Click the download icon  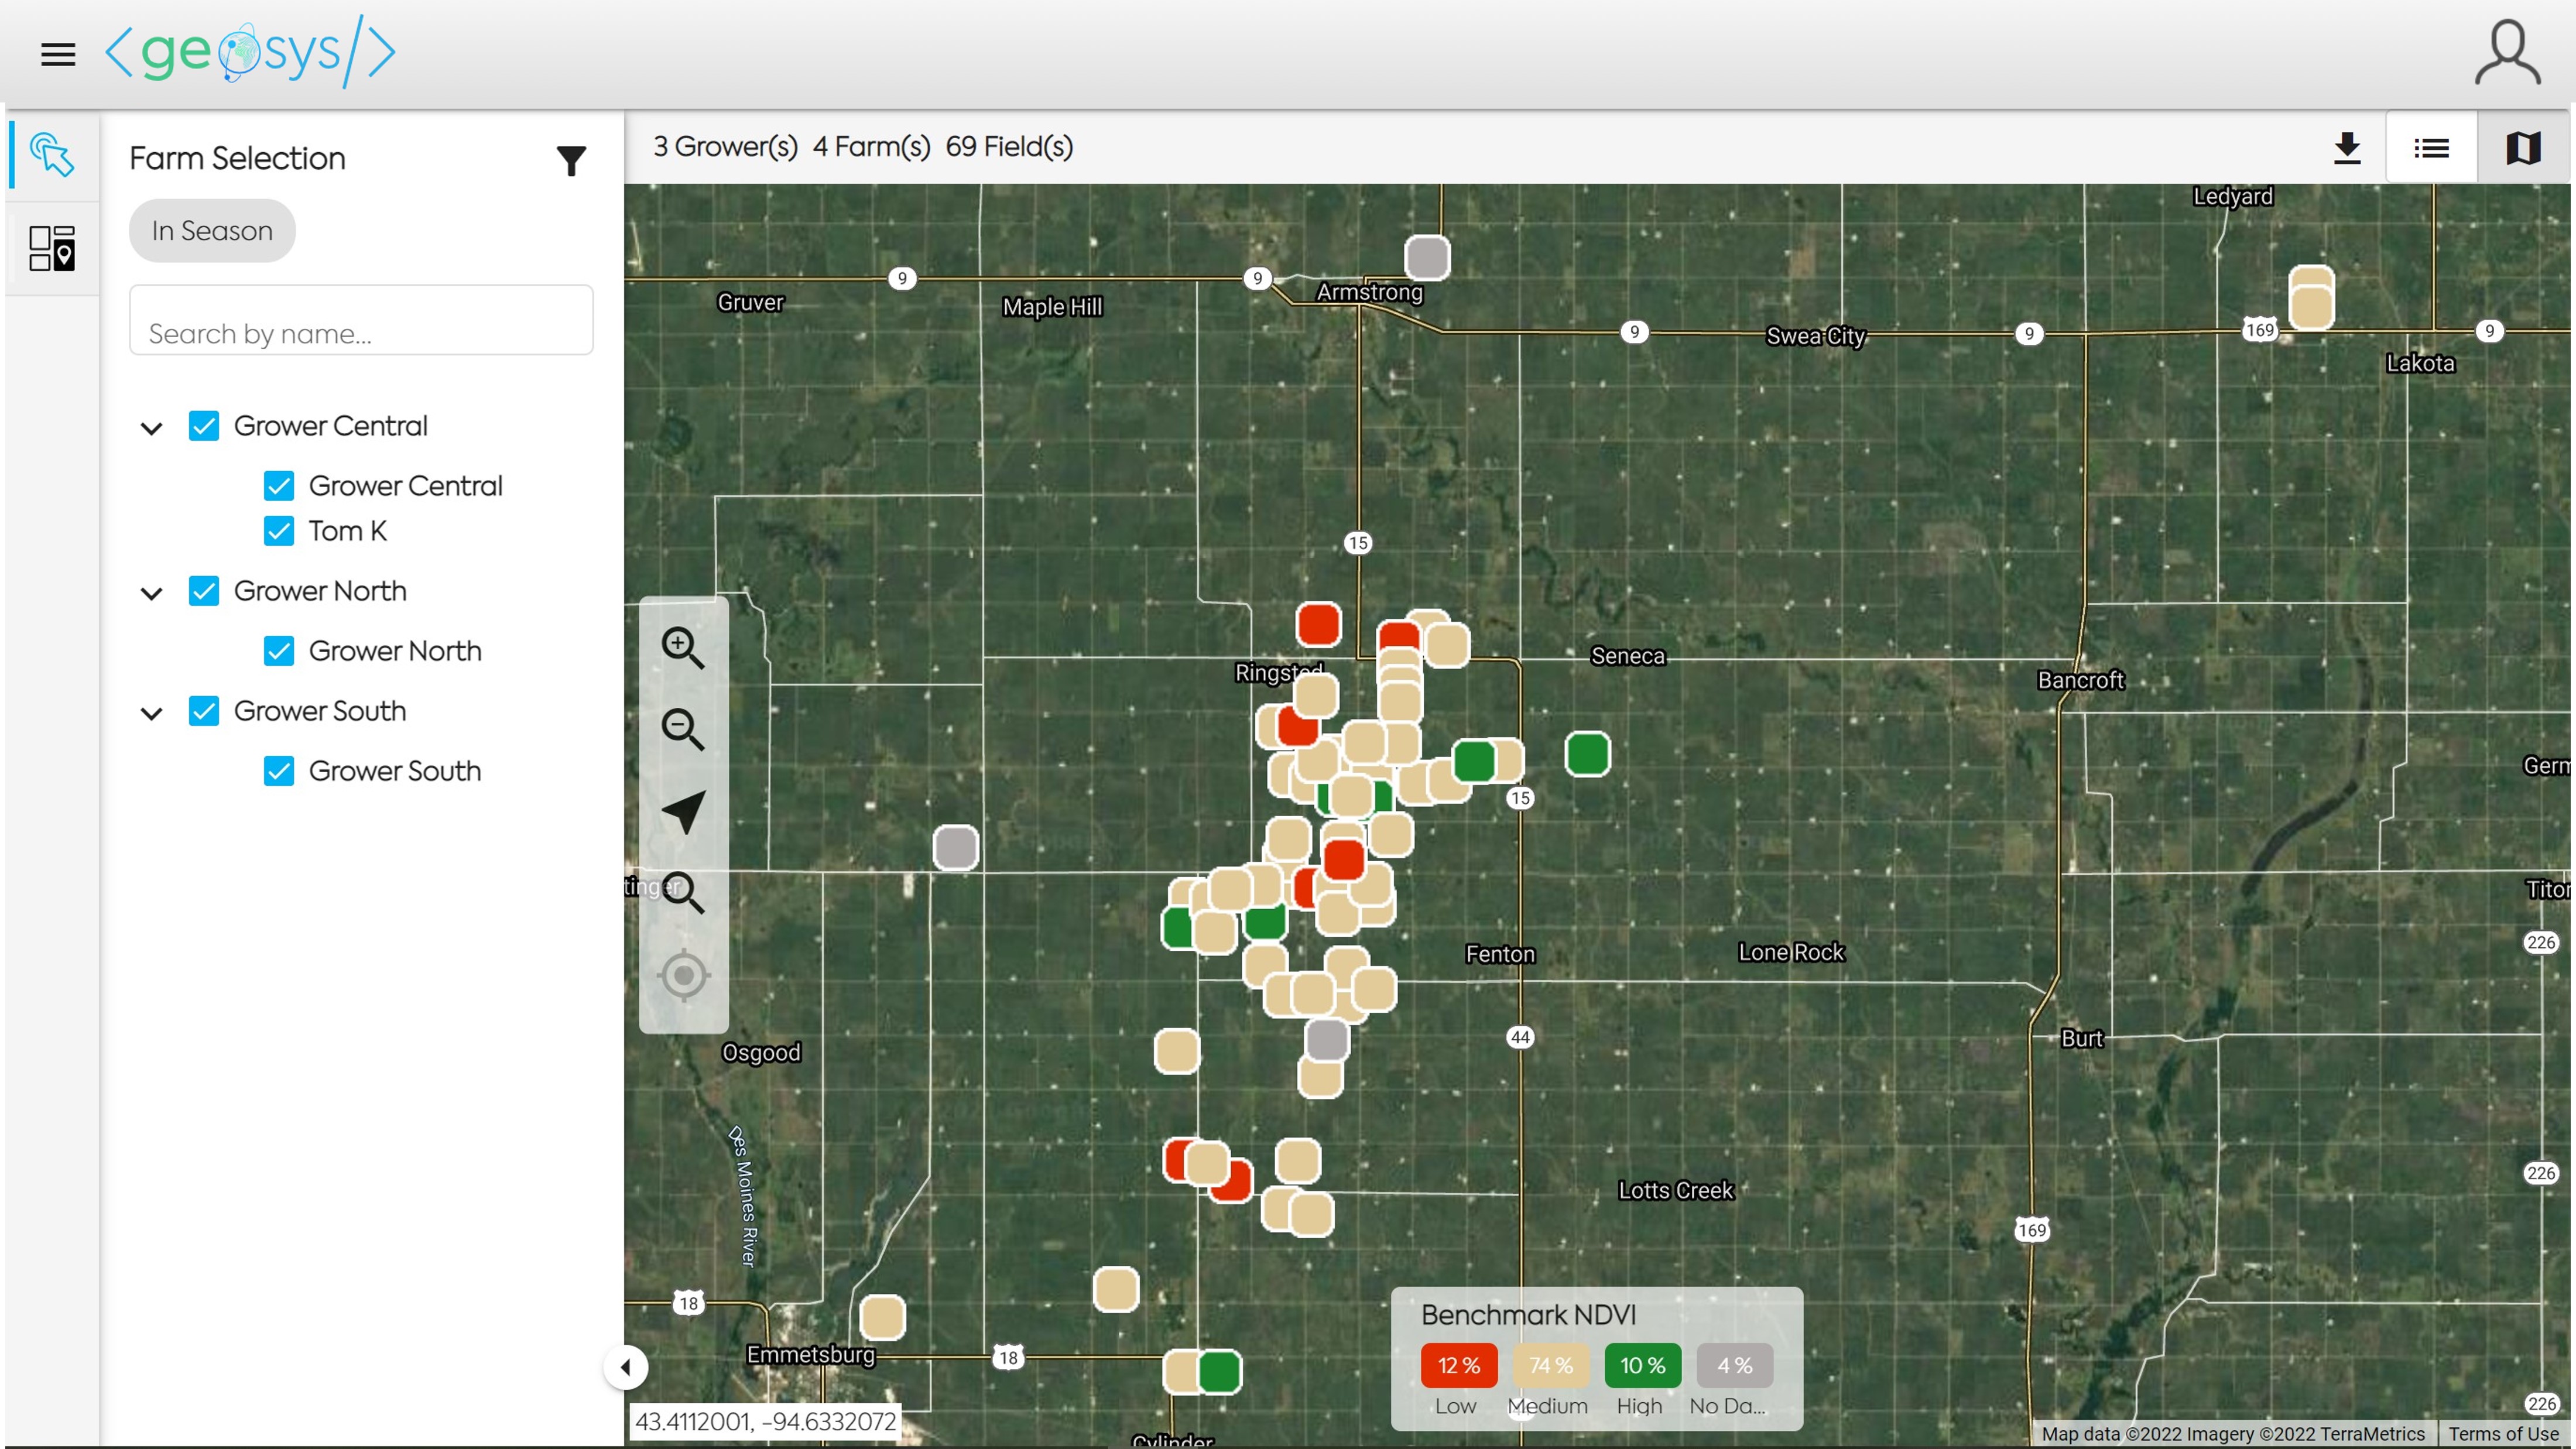tap(2347, 148)
